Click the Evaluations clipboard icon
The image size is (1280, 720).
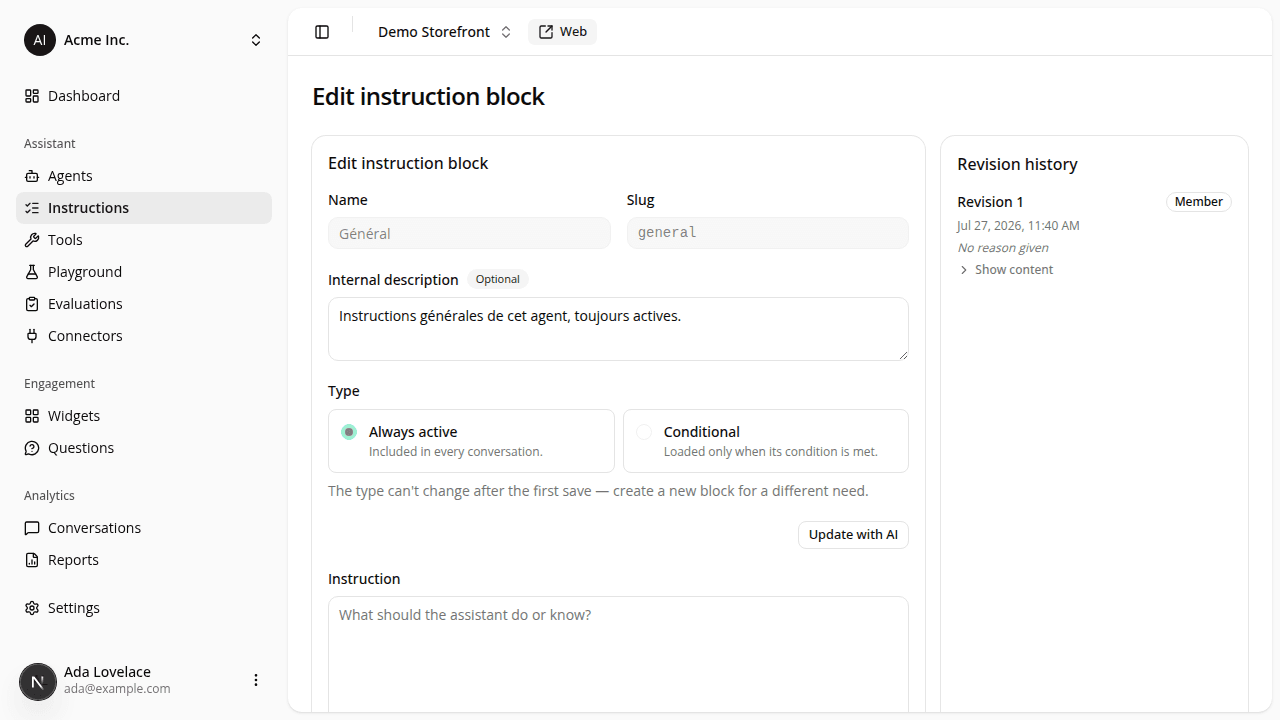[32, 304]
